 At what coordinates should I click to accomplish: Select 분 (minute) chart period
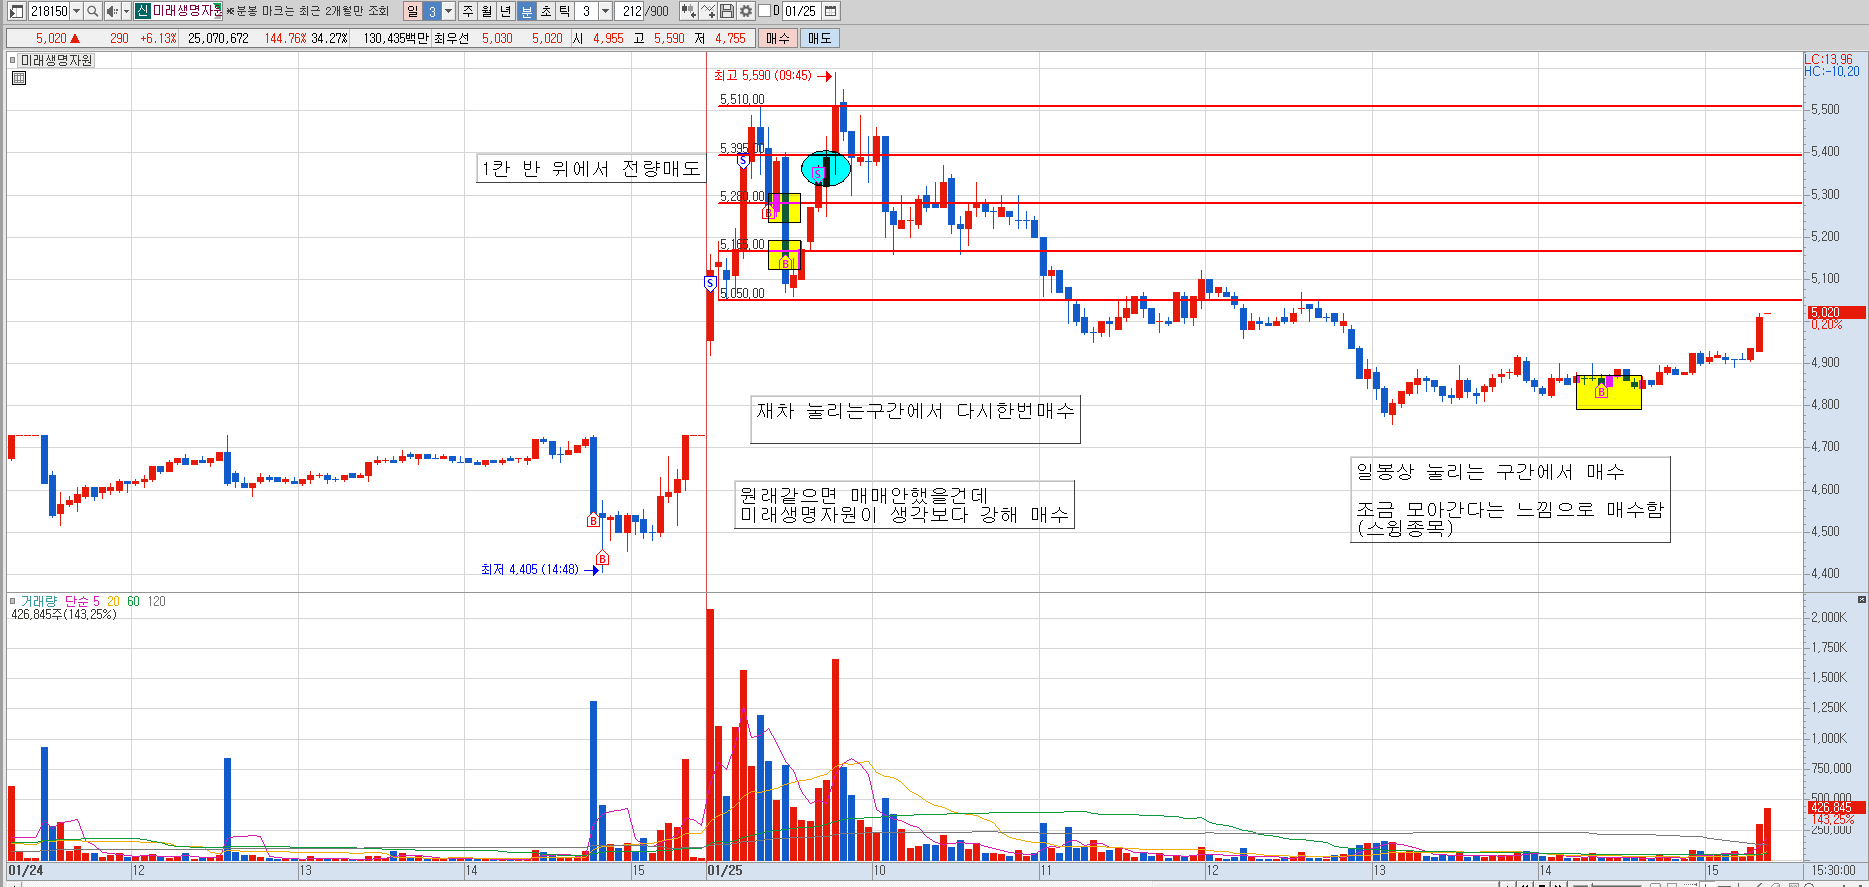click(x=527, y=11)
